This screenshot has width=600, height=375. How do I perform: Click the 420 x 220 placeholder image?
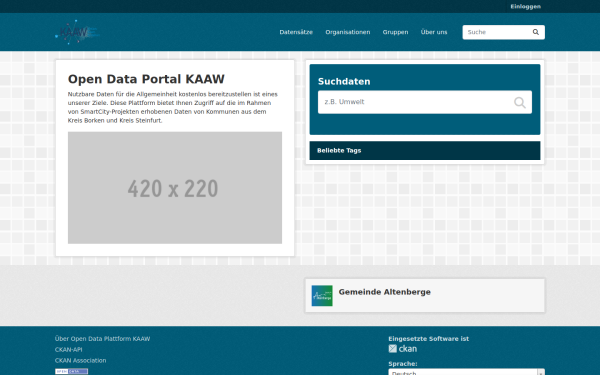pyautogui.click(x=175, y=188)
